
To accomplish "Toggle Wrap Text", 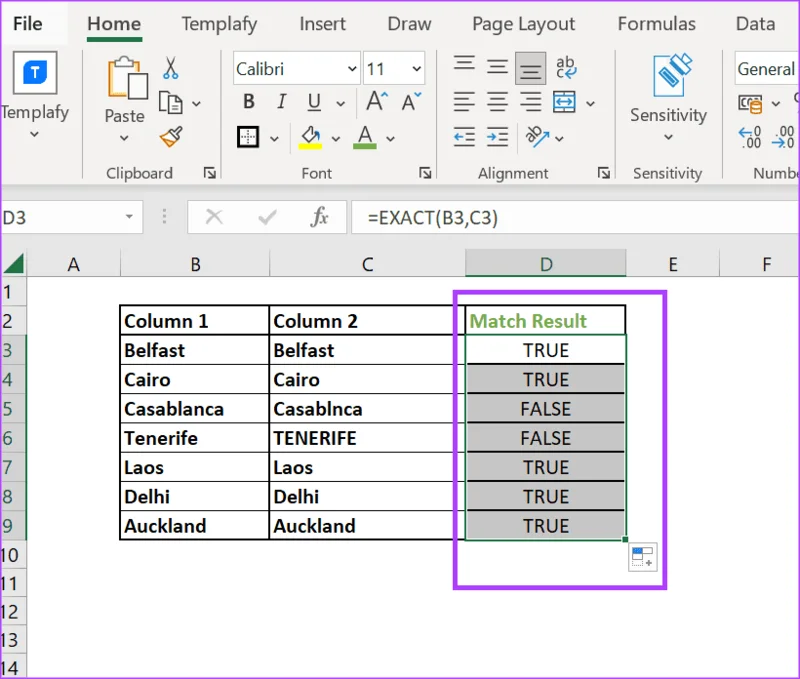I will pyautogui.click(x=566, y=67).
